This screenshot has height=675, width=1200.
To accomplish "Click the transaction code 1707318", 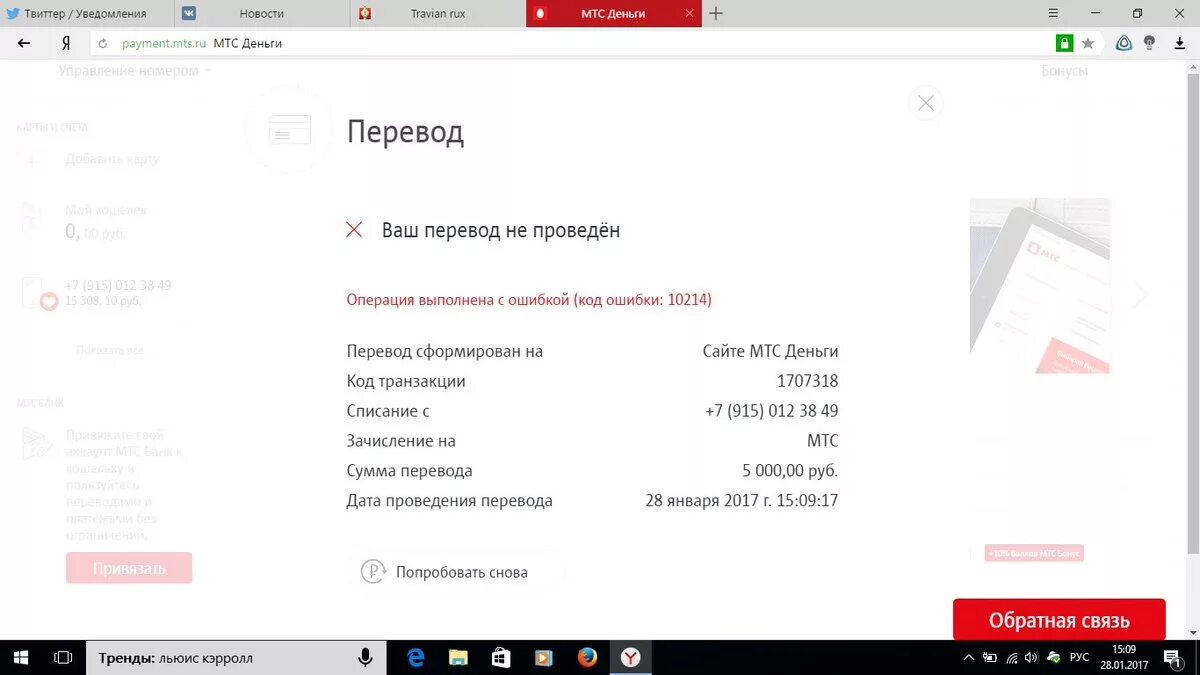I will click(807, 381).
